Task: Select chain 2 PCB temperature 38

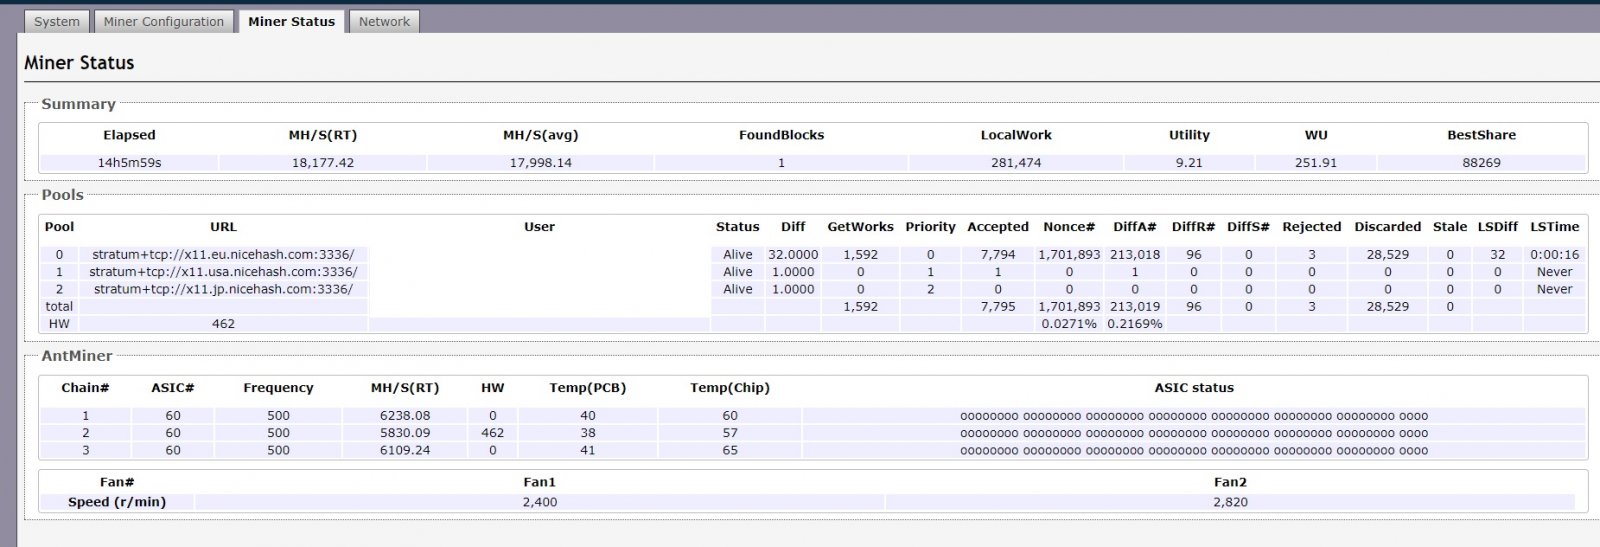Action: [587, 433]
